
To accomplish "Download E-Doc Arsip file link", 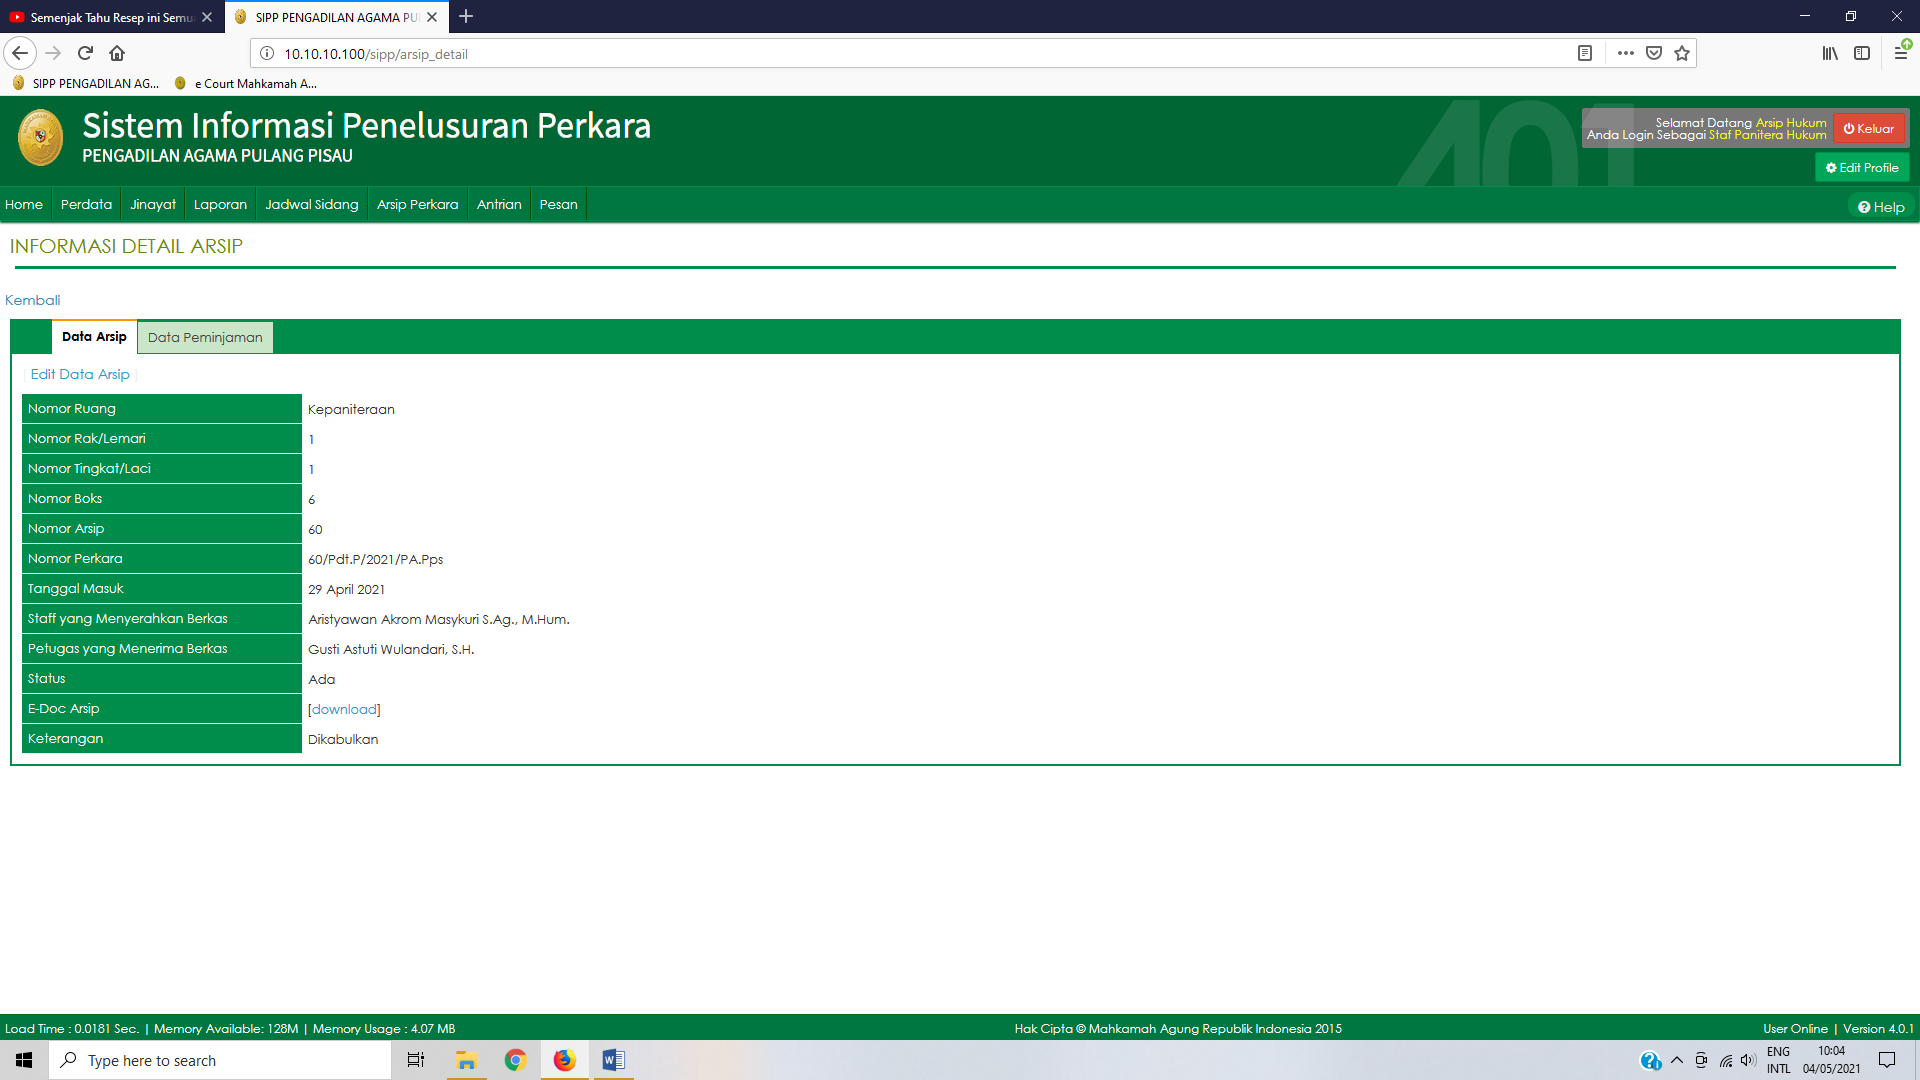I will point(344,709).
